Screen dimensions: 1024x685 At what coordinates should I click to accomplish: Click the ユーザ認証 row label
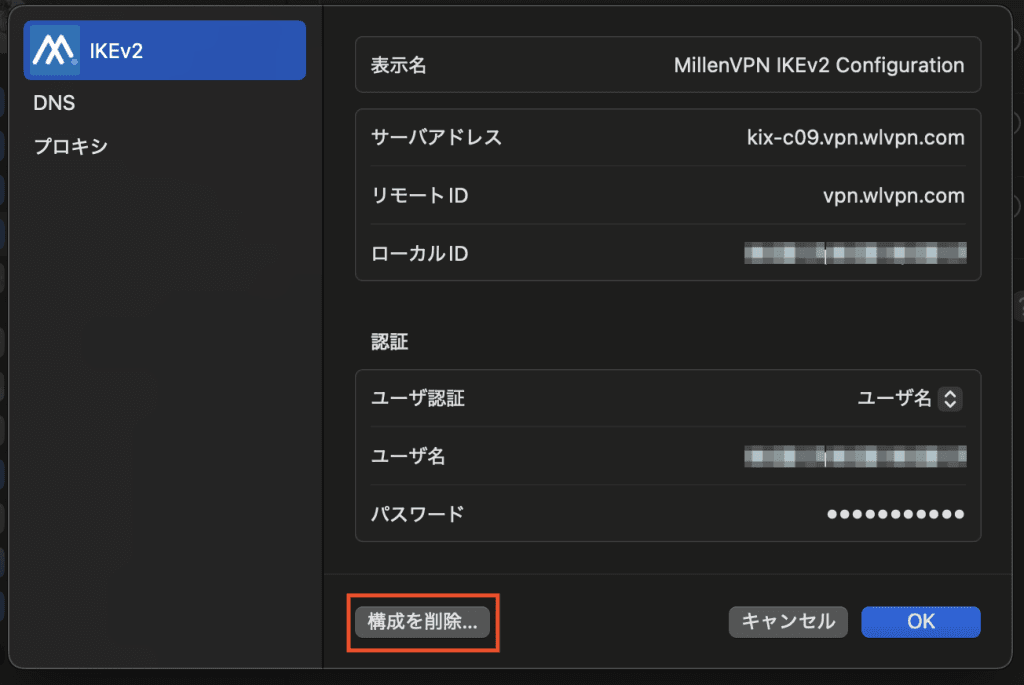point(417,399)
